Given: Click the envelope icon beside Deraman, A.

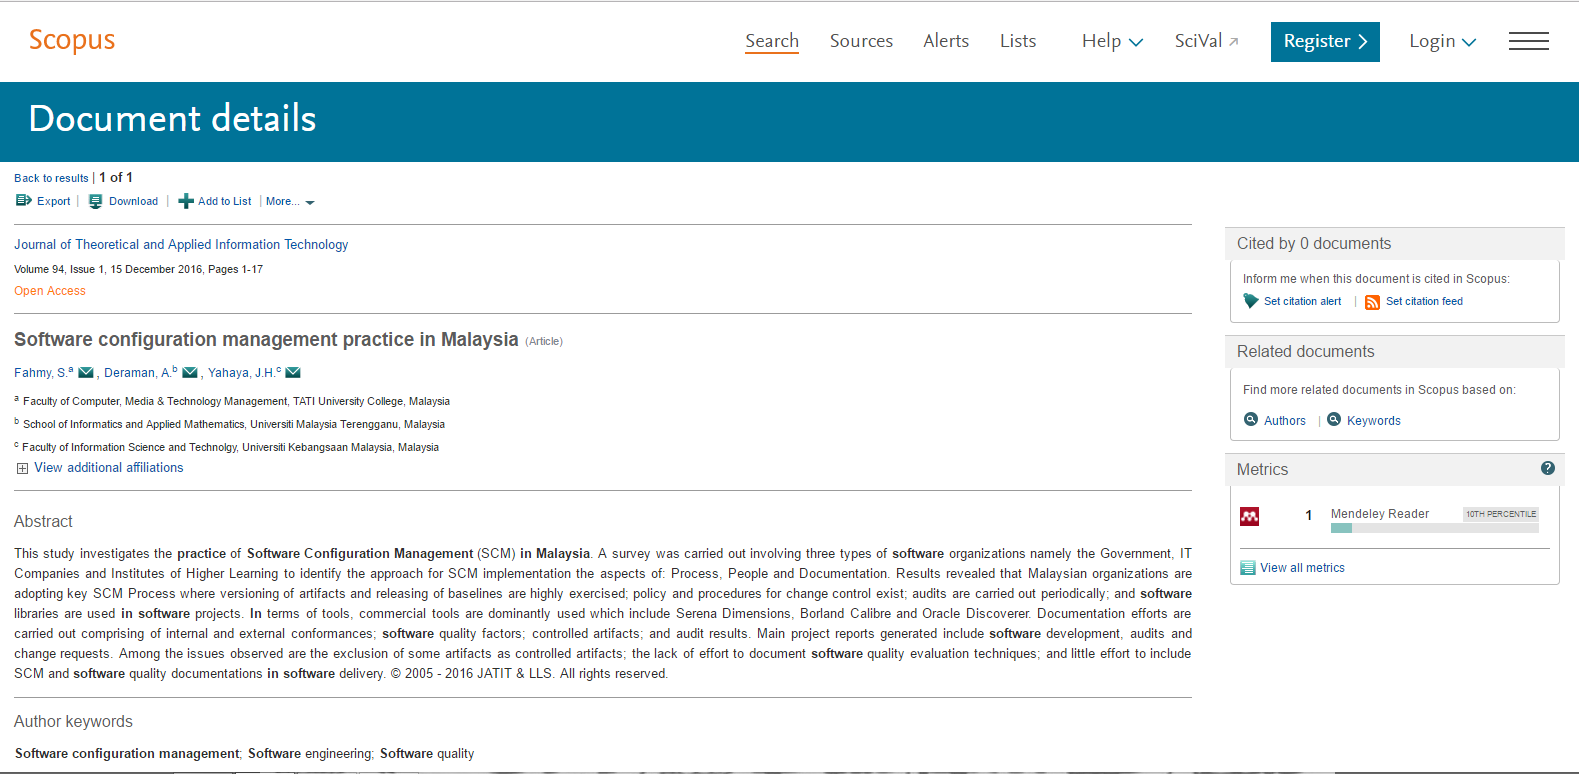Looking at the screenshot, I should (x=190, y=373).
